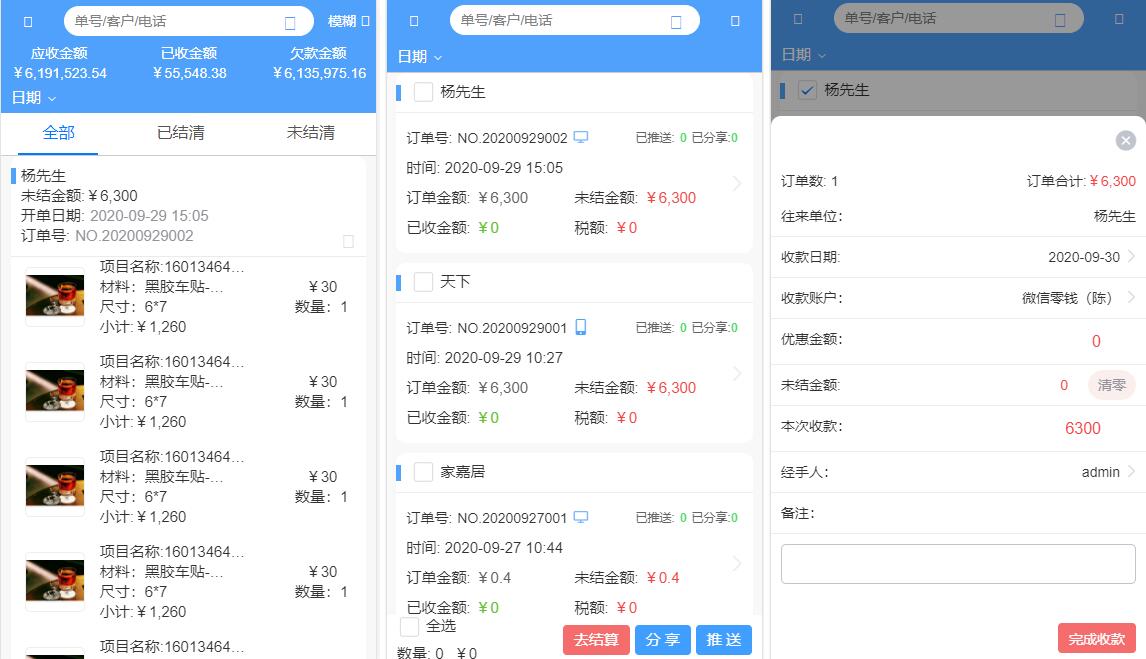This screenshot has width=1146, height=659.
Task: Toggle the 全选 select-all checkbox
Action: pos(409,626)
